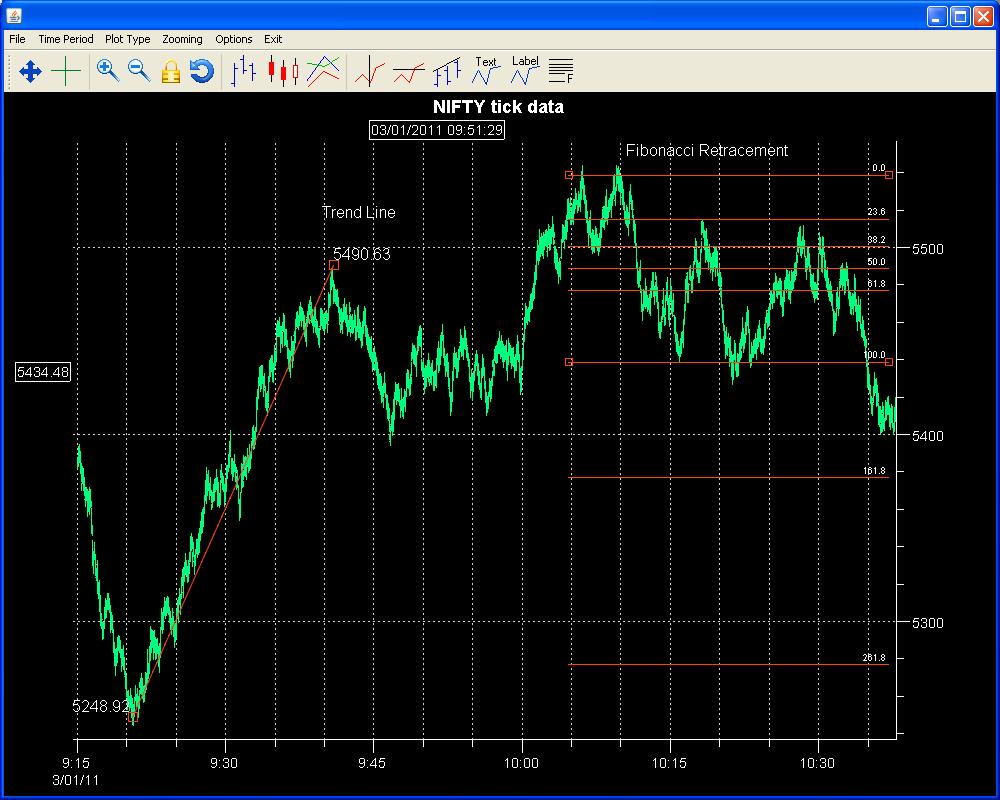Click the left handle of Fibonacci 100.0 line

pos(569,362)
